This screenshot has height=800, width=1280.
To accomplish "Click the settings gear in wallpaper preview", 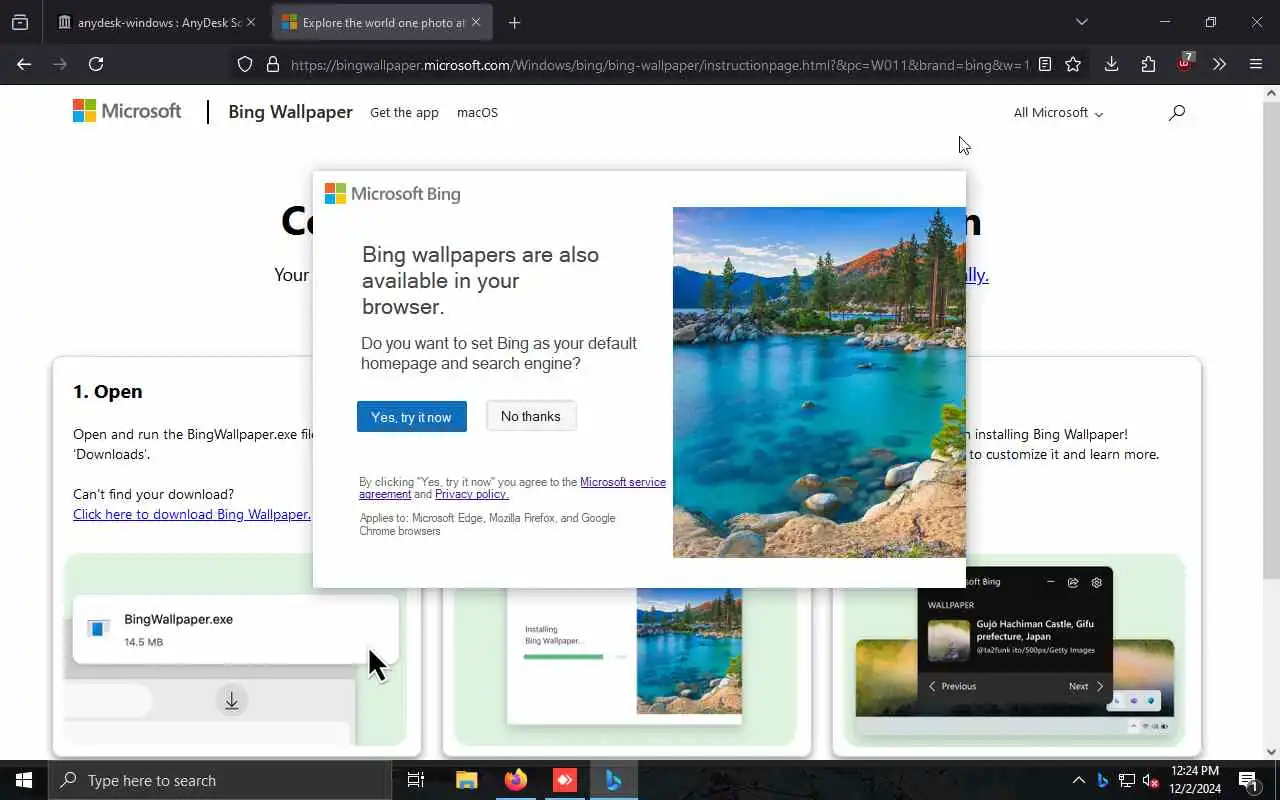I will coord(1097,582).
